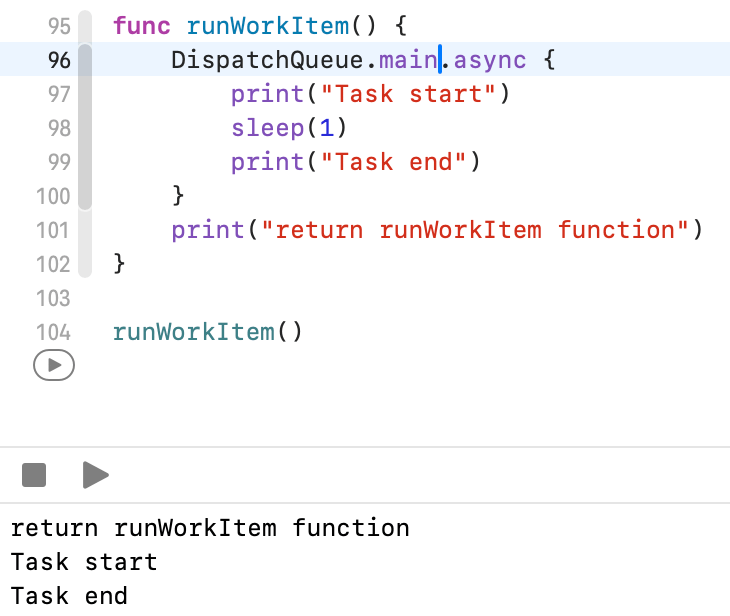Collapse the code fold ribbon beside line 97
The image size is (730, 616).
click(85, 94)
